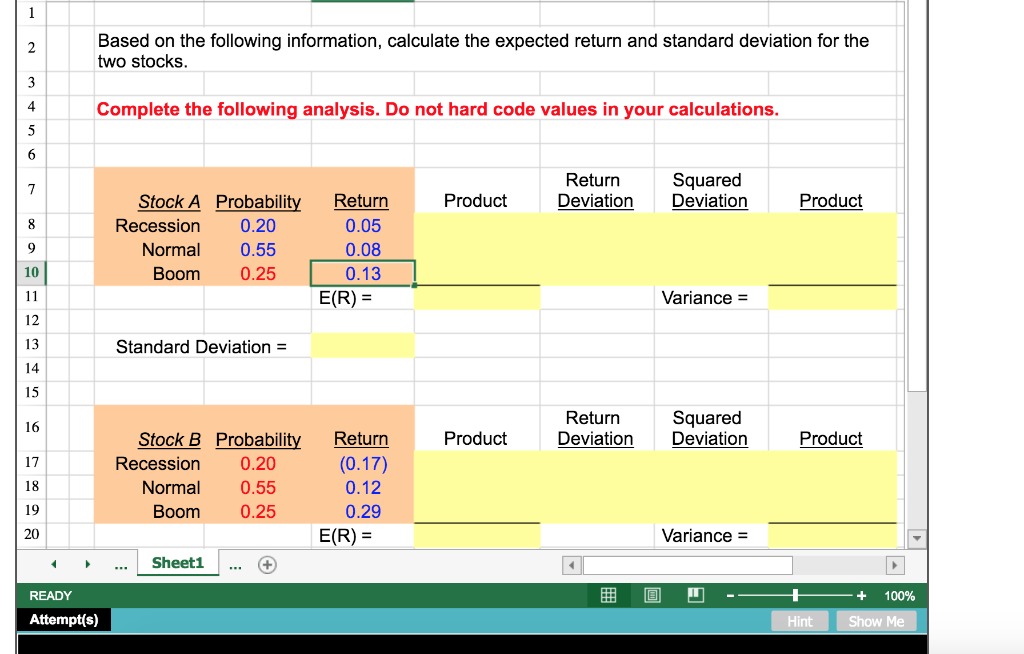This screenshot has height=654, width=1024.
Task: Select Stock A Boom return 0.13 cell
Action: [362, 274]
